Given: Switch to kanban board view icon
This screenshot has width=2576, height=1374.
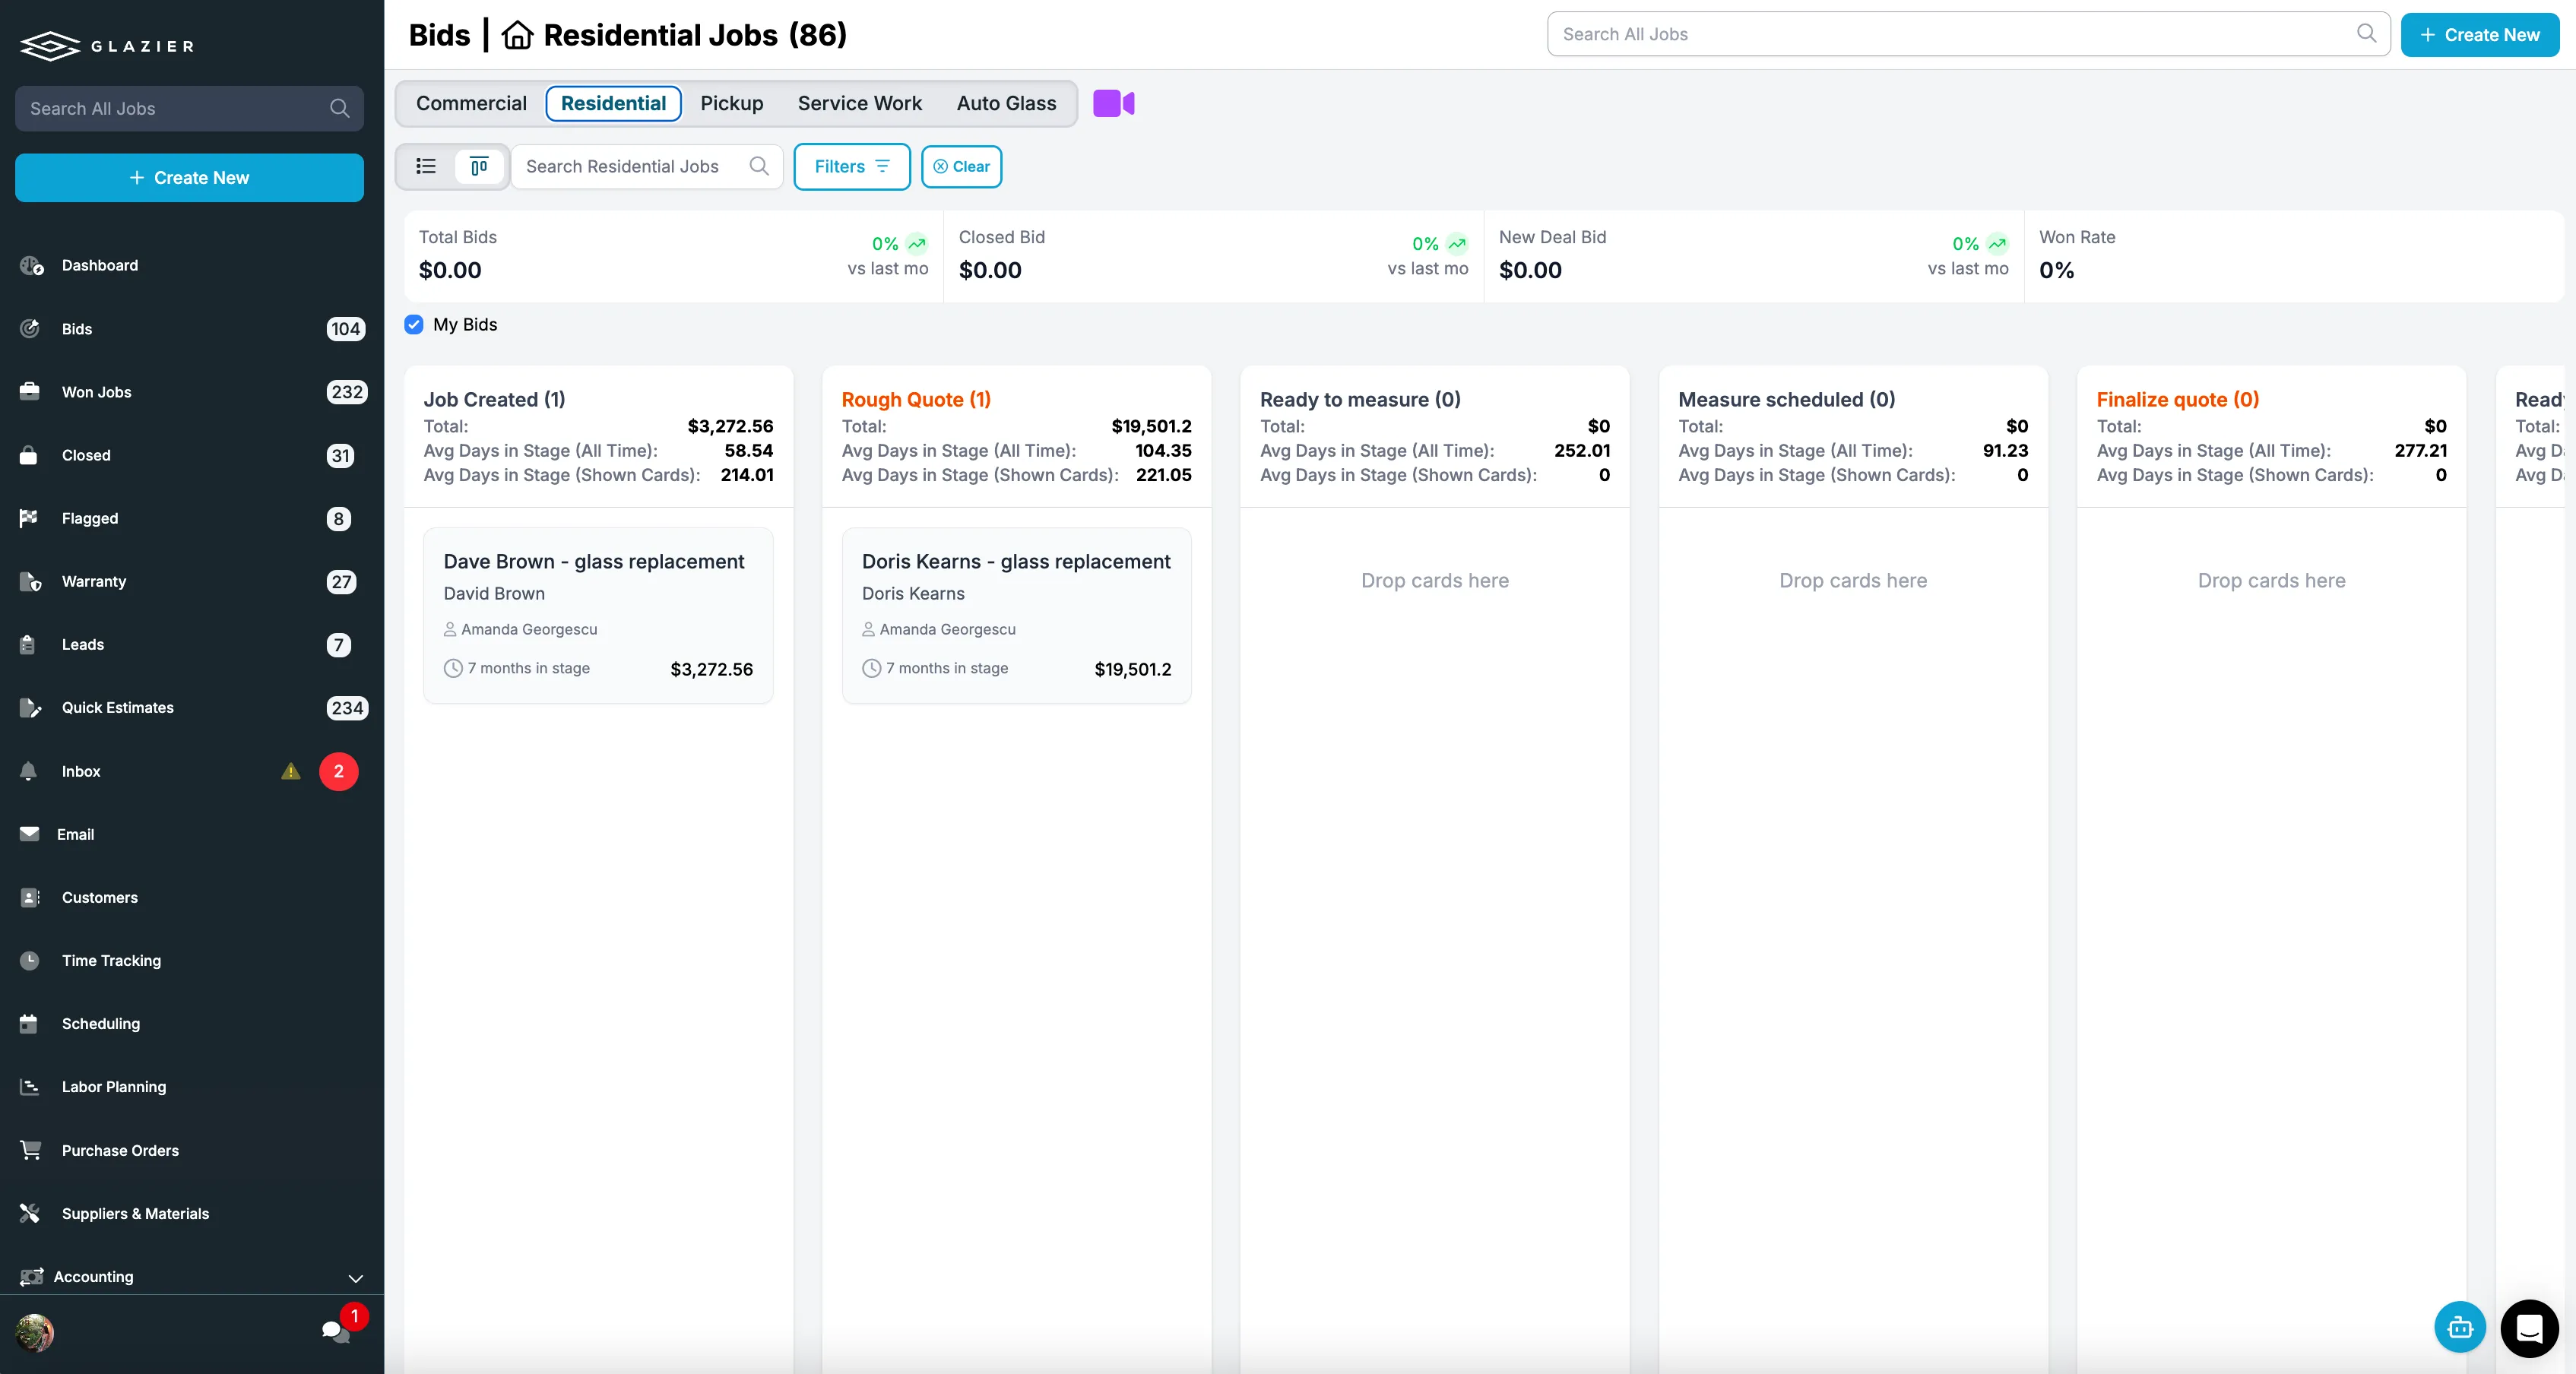Looking at the screenshot, I should (479, 166).
